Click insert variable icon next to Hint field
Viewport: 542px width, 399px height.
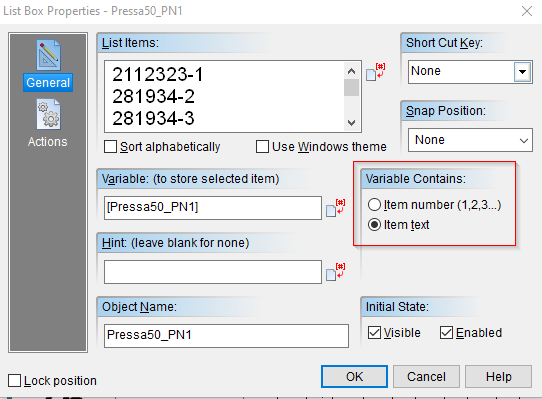pos(336,272)
